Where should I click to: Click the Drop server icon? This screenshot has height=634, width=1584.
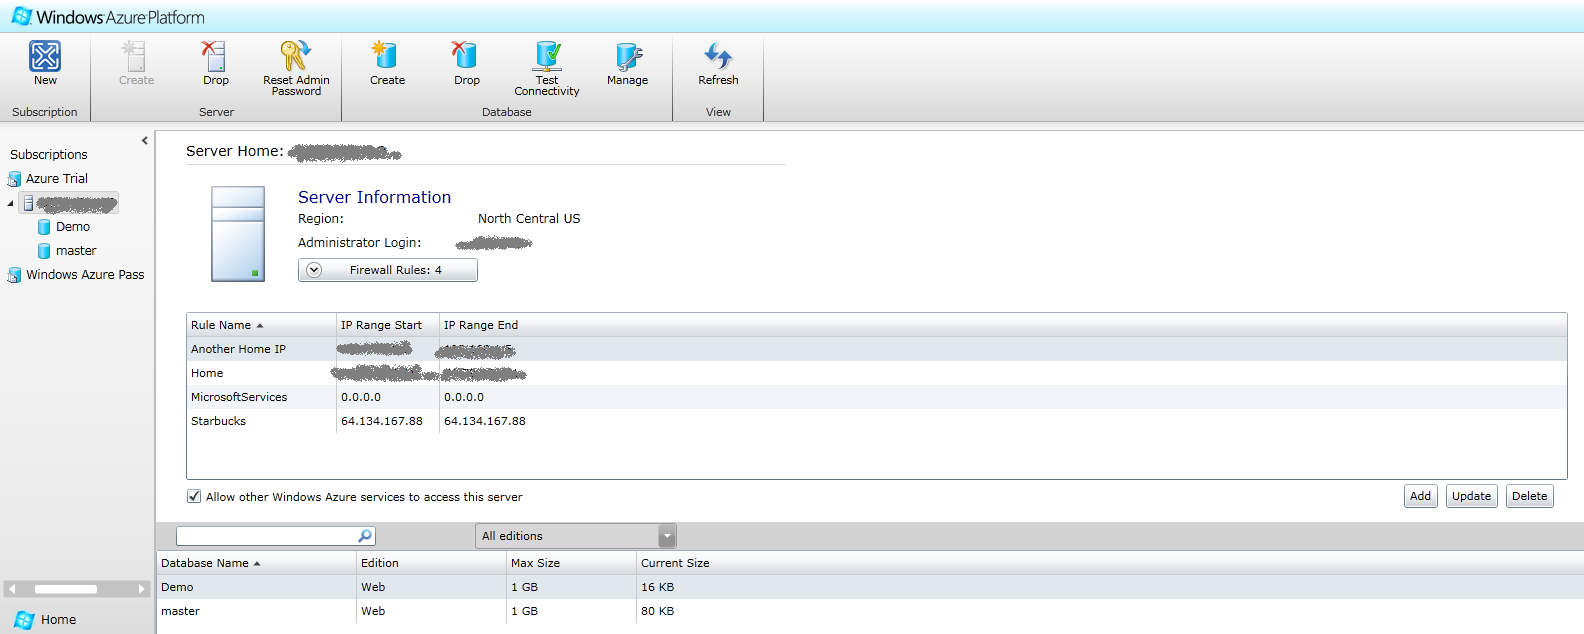click(215, 58)
